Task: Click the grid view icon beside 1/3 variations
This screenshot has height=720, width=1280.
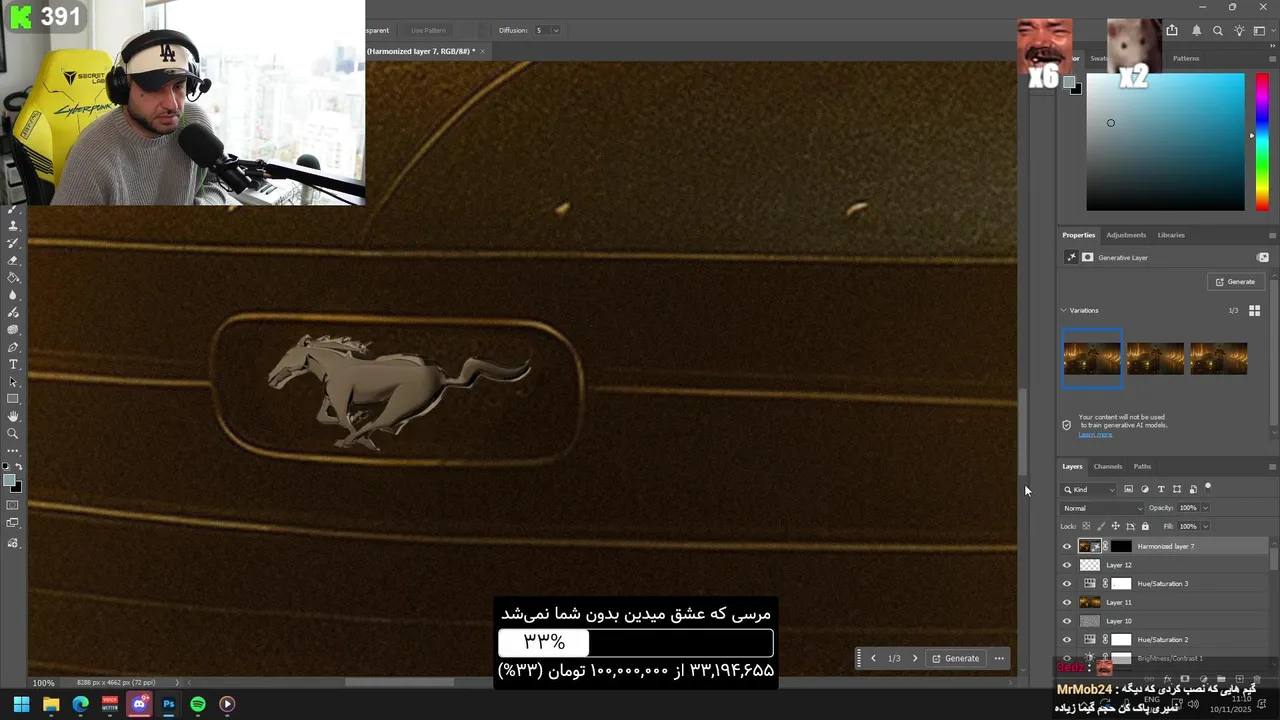Action: coord(1254,310)
